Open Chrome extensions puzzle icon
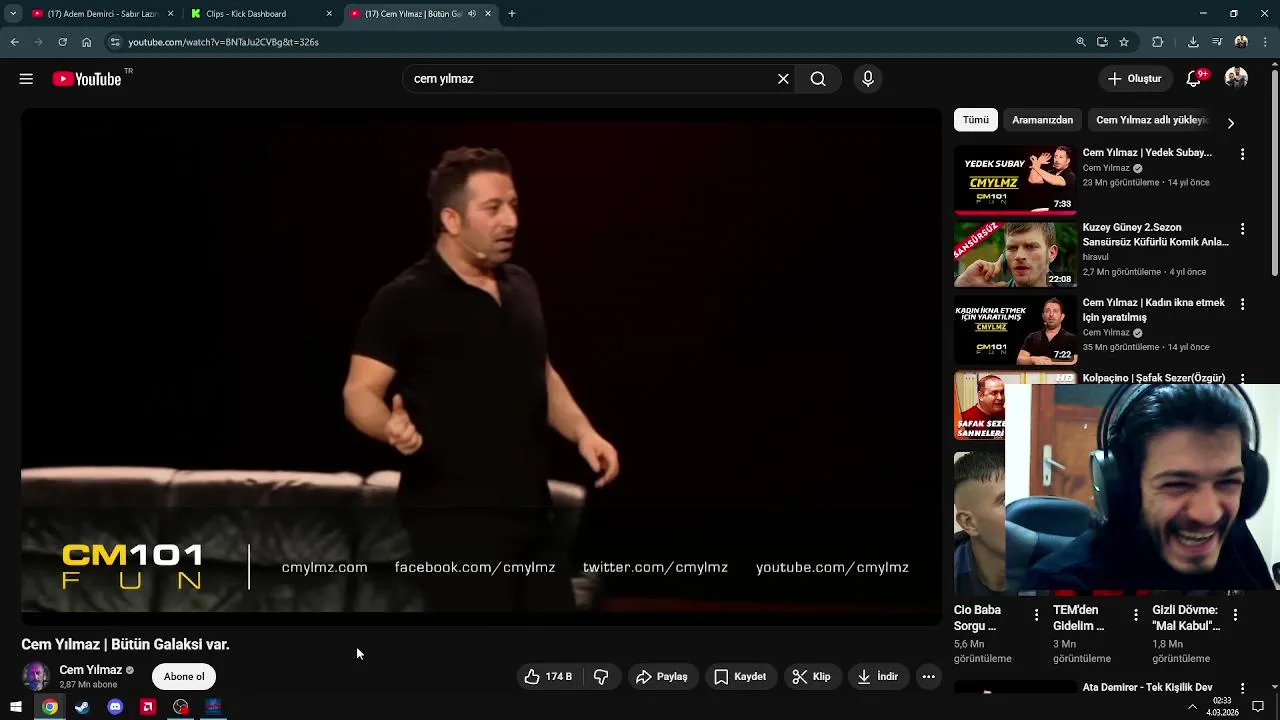 point(1158,42)
